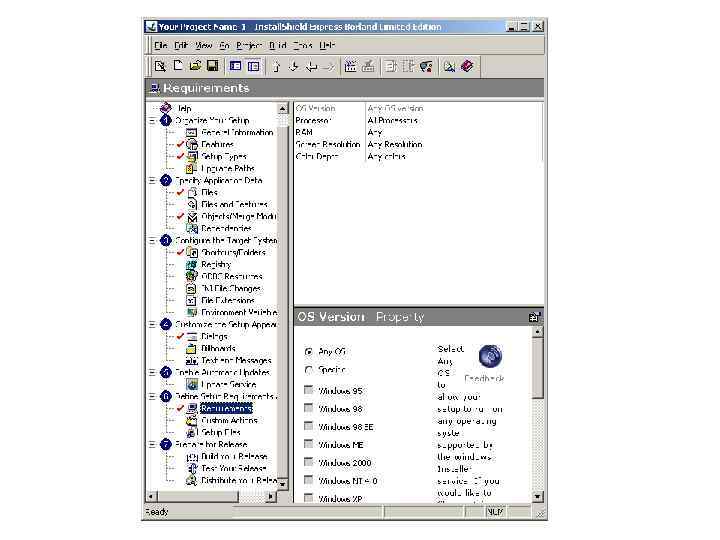Click the ODBC Resources tree icon
Image resolution: width=720 pixels, height=540 pixels.
click(191, 276)
